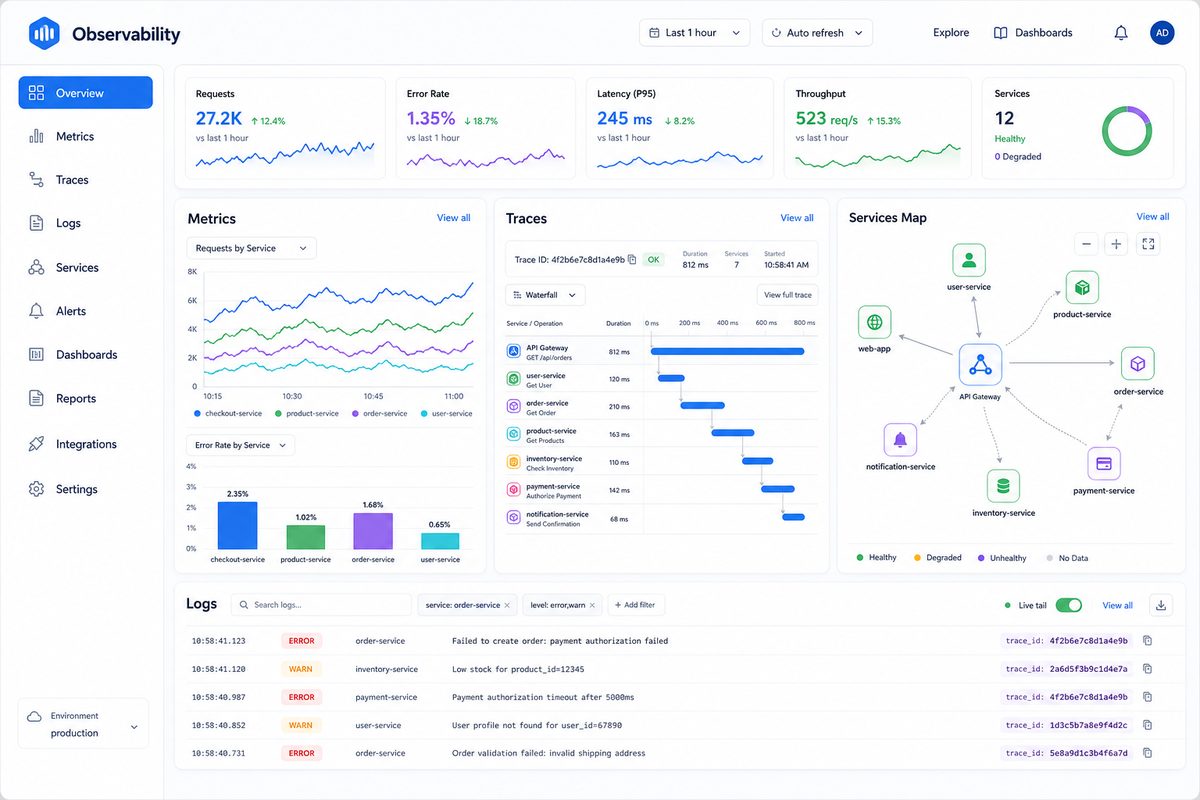Expand Services Map to fullscreen
This screenshot has width=1200, height=800.
1148,243
